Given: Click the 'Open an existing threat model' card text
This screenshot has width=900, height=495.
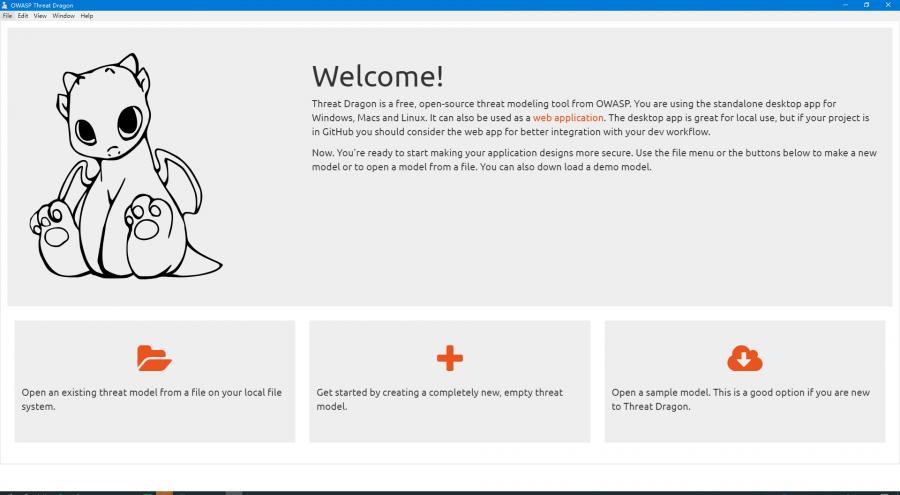Looking at the screenshot, I should coord(152,399).
